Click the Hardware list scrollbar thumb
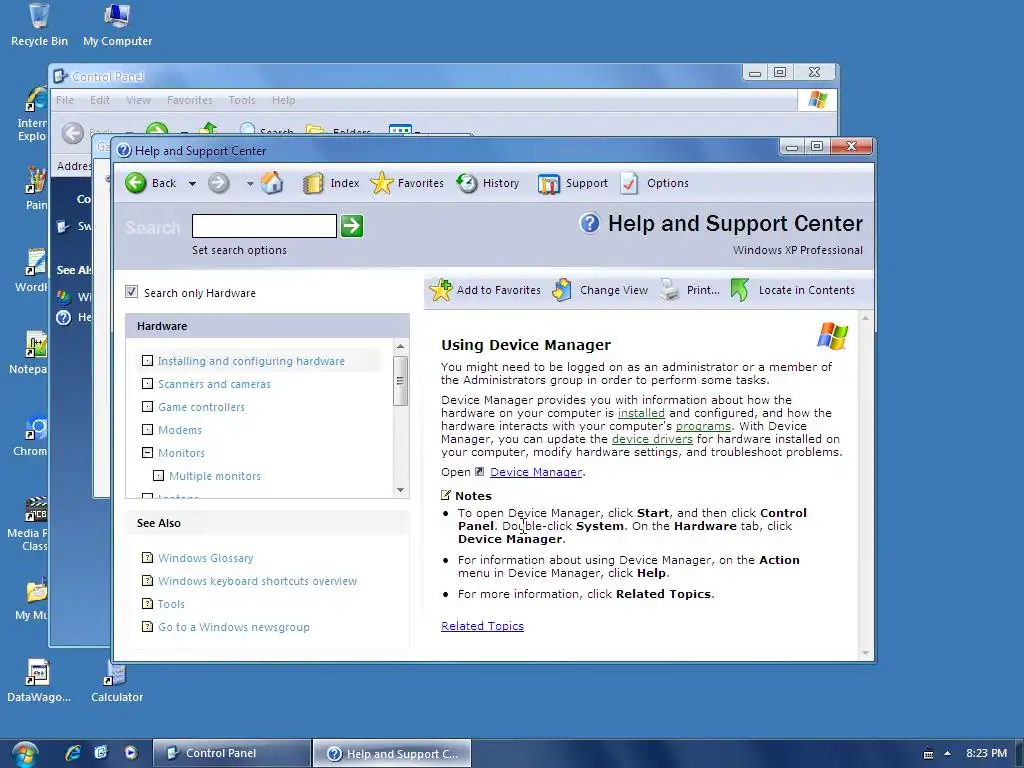 [400, 381]
